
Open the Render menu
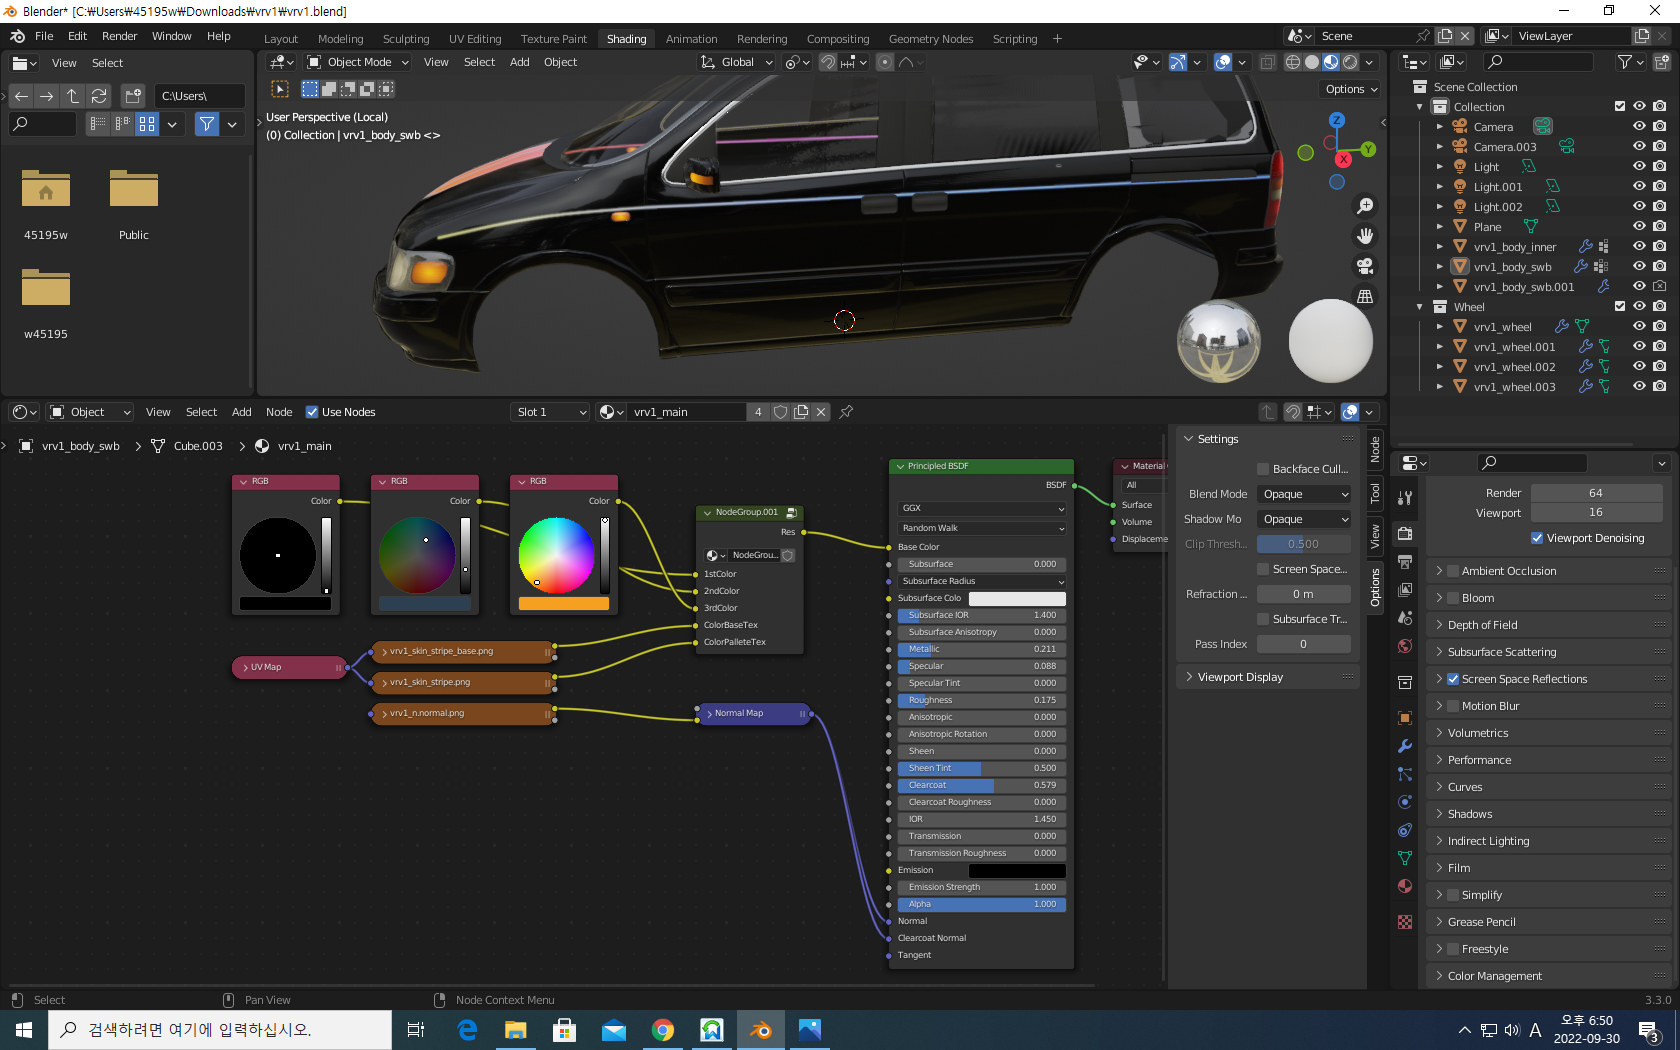pos(119,36)
